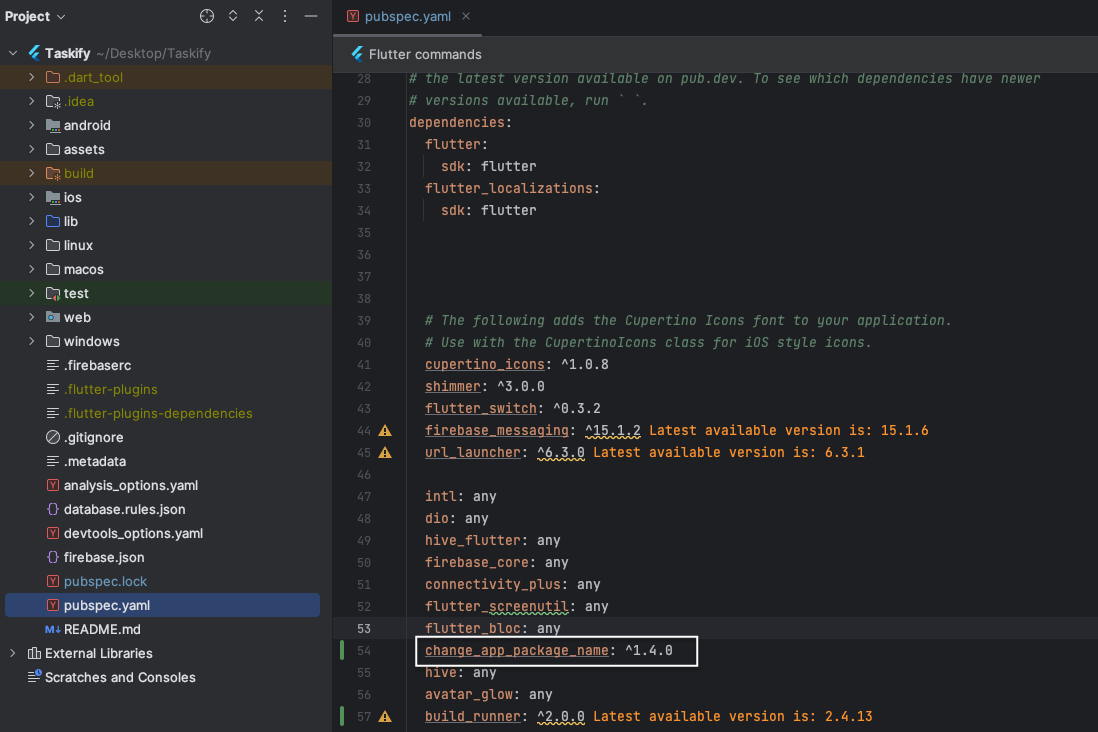Expand the External Libraries node

coord(13,653)
